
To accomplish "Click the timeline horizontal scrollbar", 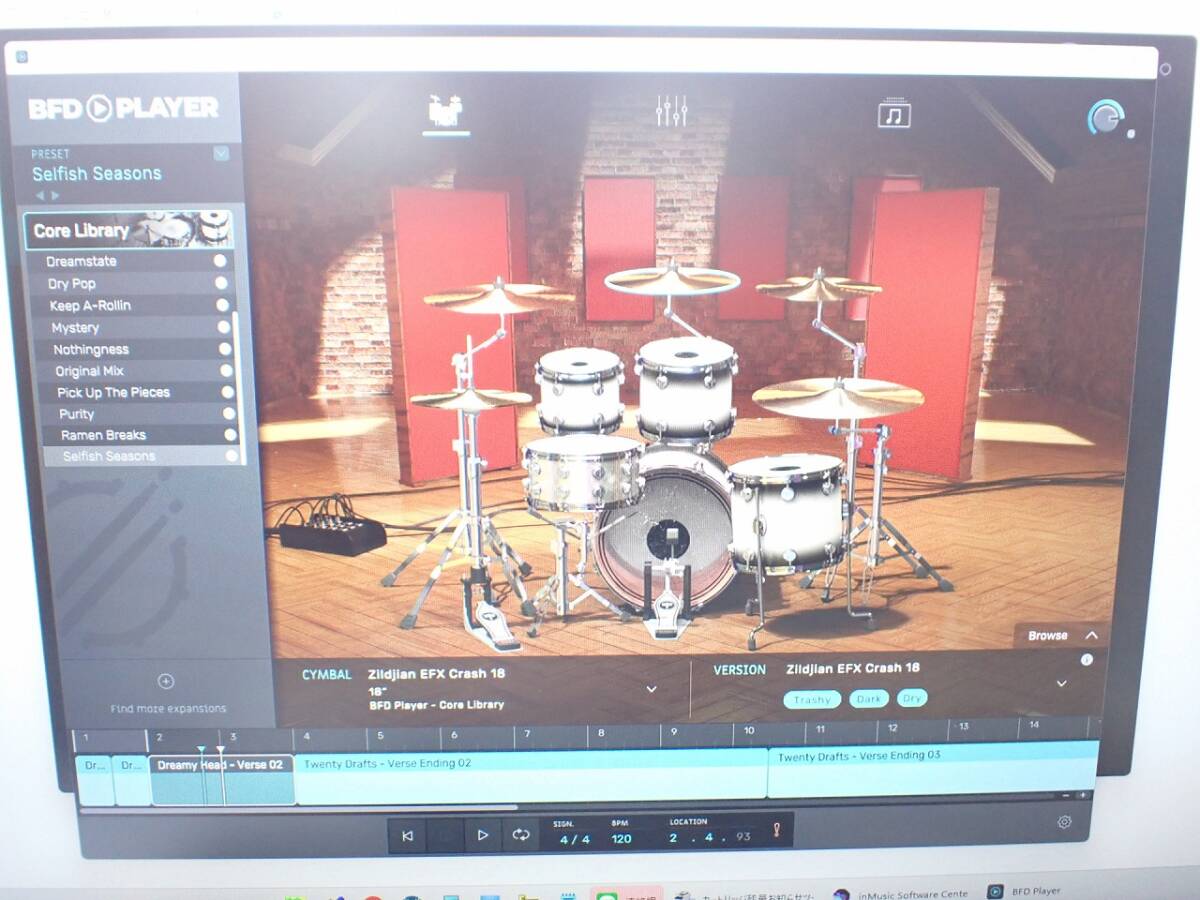I will [300, 808].
